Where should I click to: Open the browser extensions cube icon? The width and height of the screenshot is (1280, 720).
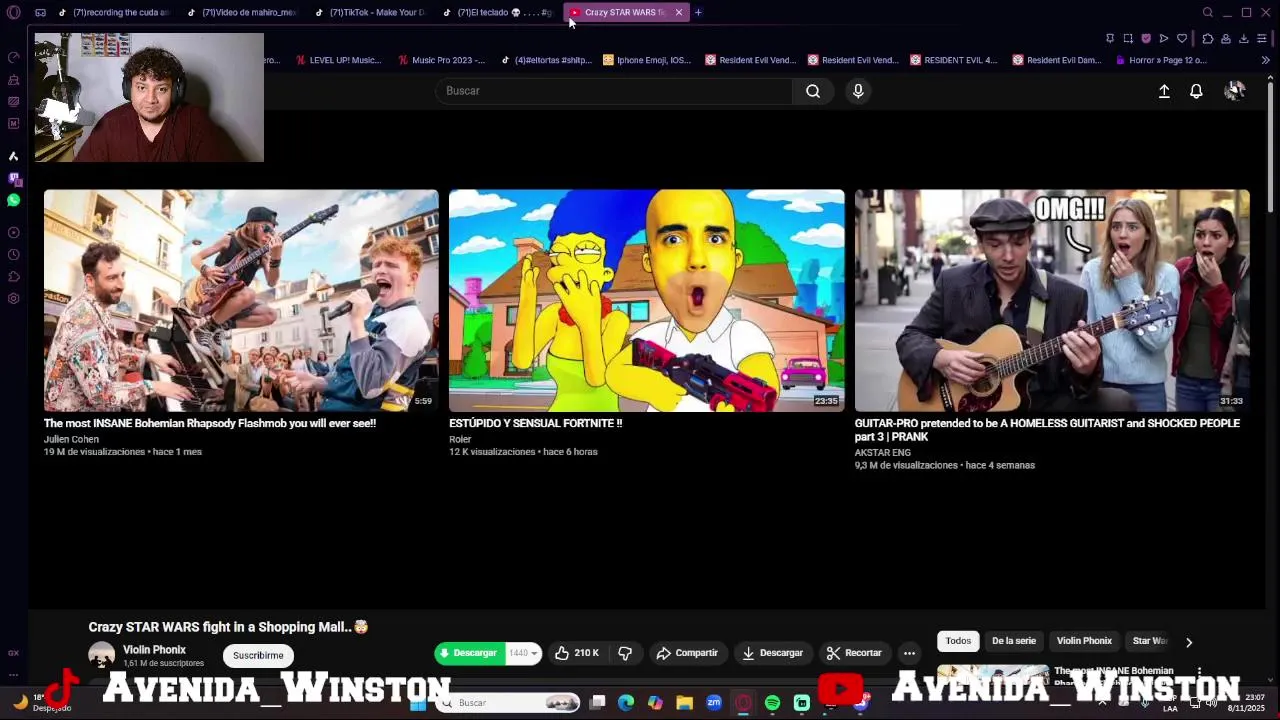point(1208,38)
